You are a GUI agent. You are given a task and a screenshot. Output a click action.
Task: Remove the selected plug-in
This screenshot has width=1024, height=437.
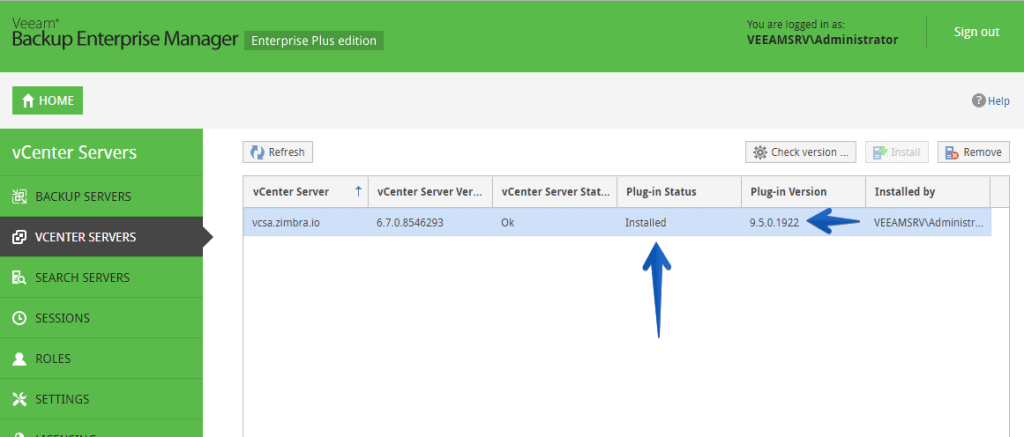974,152
